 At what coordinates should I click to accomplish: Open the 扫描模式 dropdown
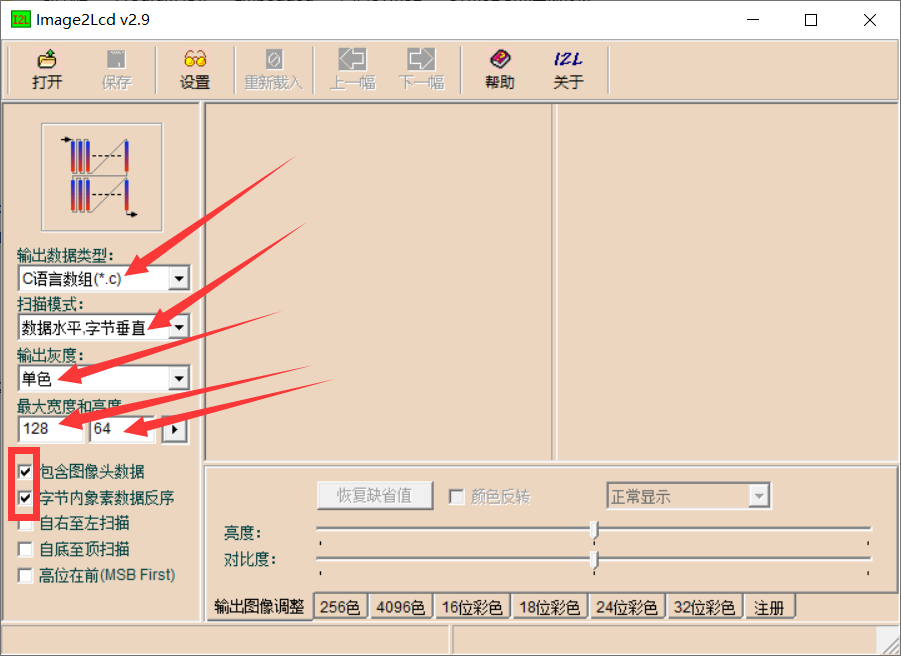(178, 327)
